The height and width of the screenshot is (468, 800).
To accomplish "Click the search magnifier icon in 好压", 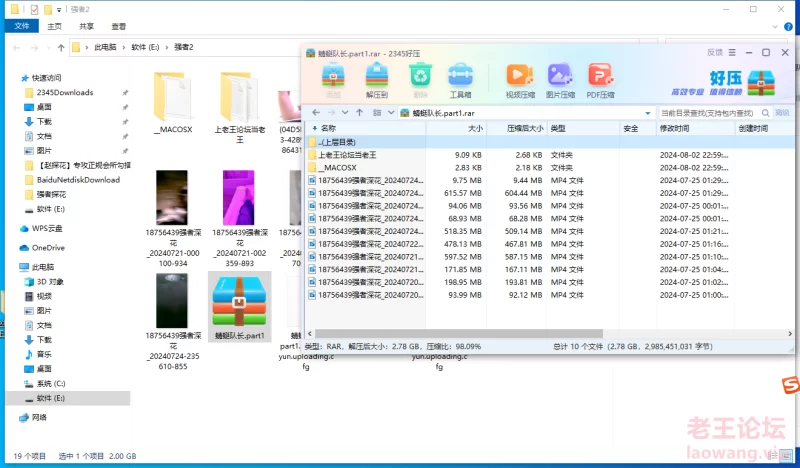I will click(x=766, y=113).
